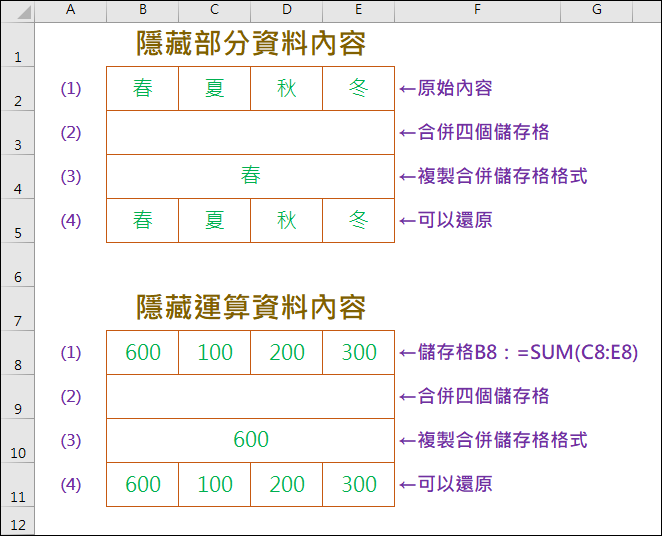Viewport: 662px width, 536px height.
Task: Select cell B11 with value 600
Action: tap(143, 485)
